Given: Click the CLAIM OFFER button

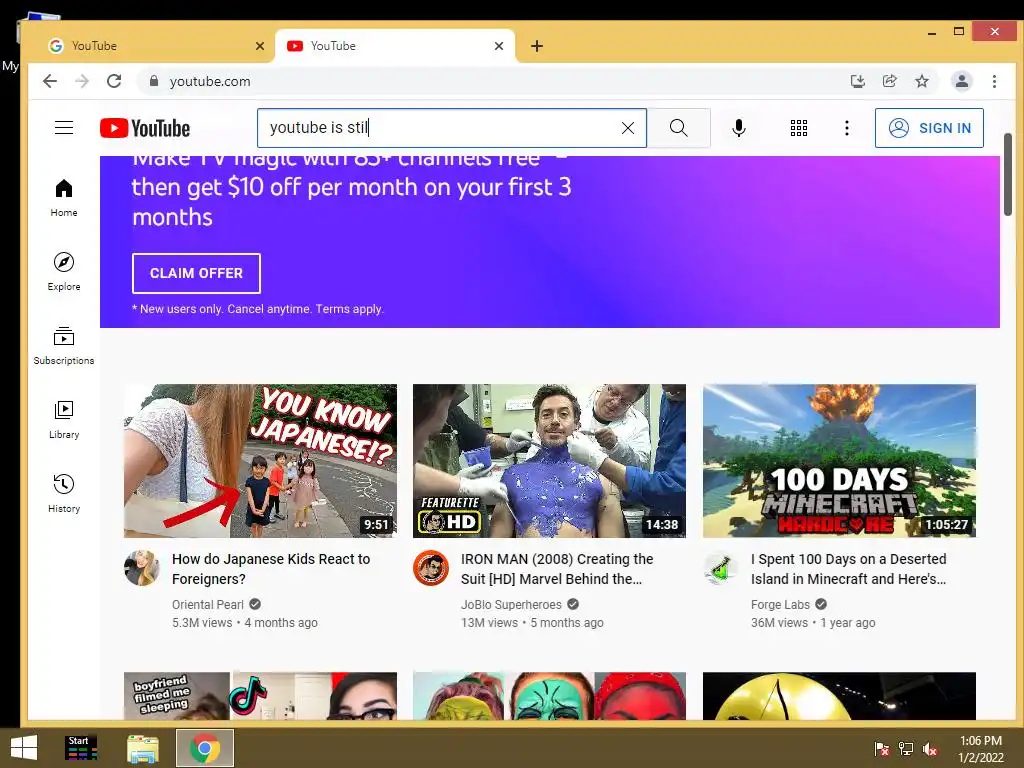Looking at the screenshot, I should pos(196,273).
